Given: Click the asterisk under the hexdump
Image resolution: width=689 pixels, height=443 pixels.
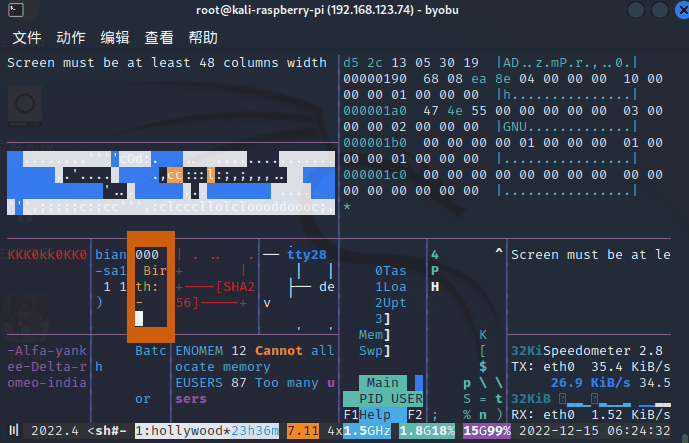Looking at the screenshot, I should pos(347,207).
